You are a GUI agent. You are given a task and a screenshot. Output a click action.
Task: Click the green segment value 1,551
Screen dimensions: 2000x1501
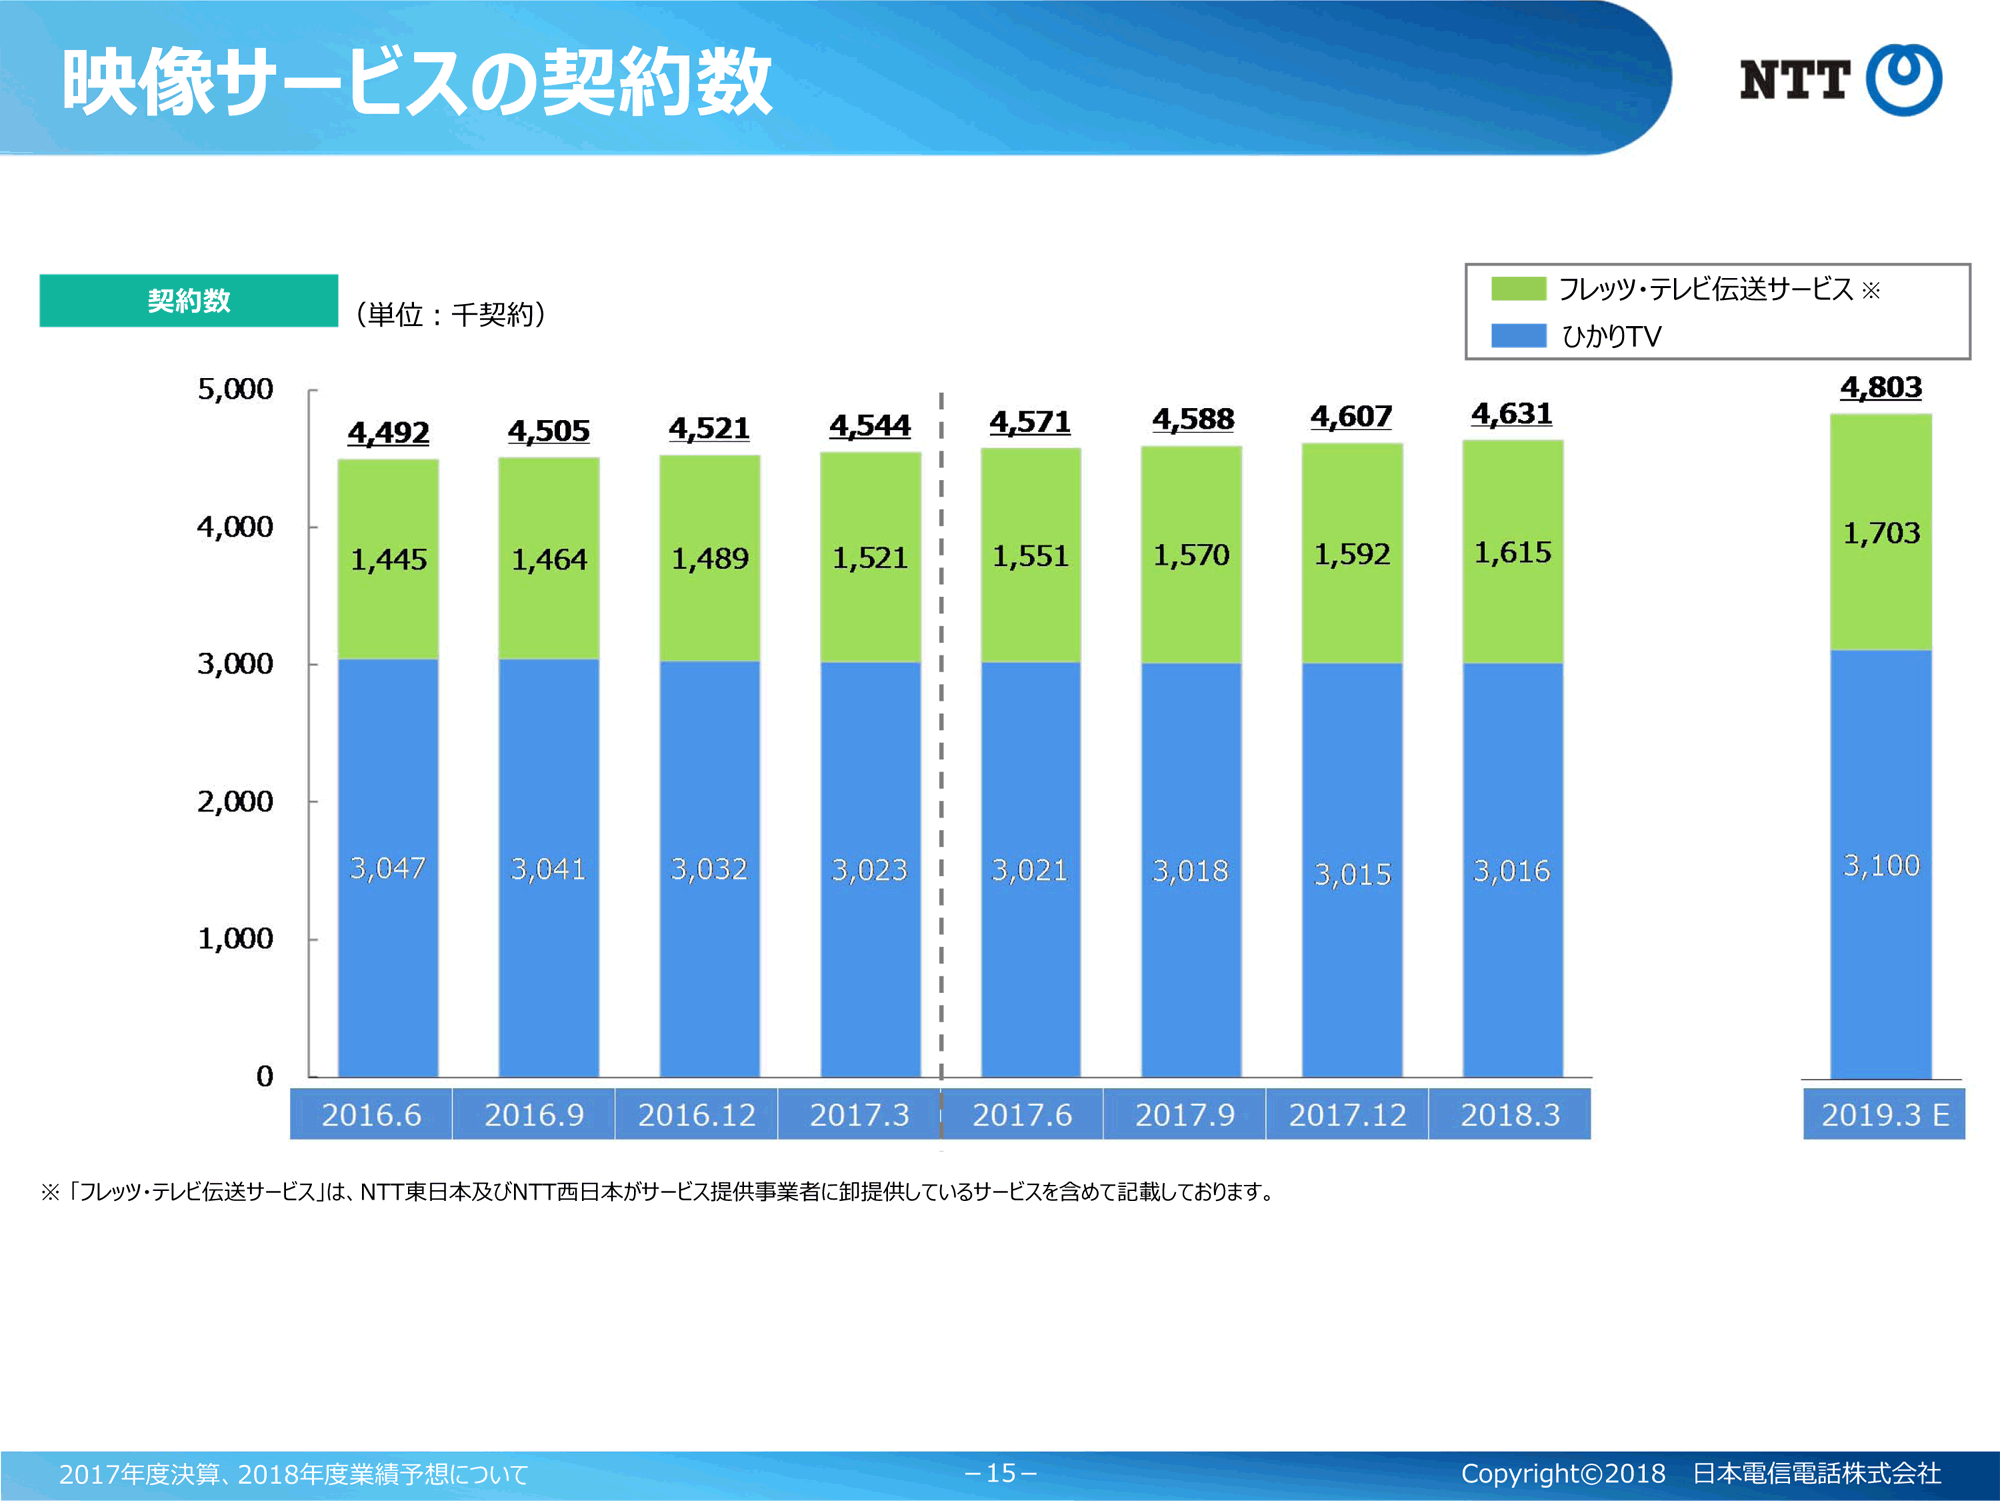(x=1030, y=556)
